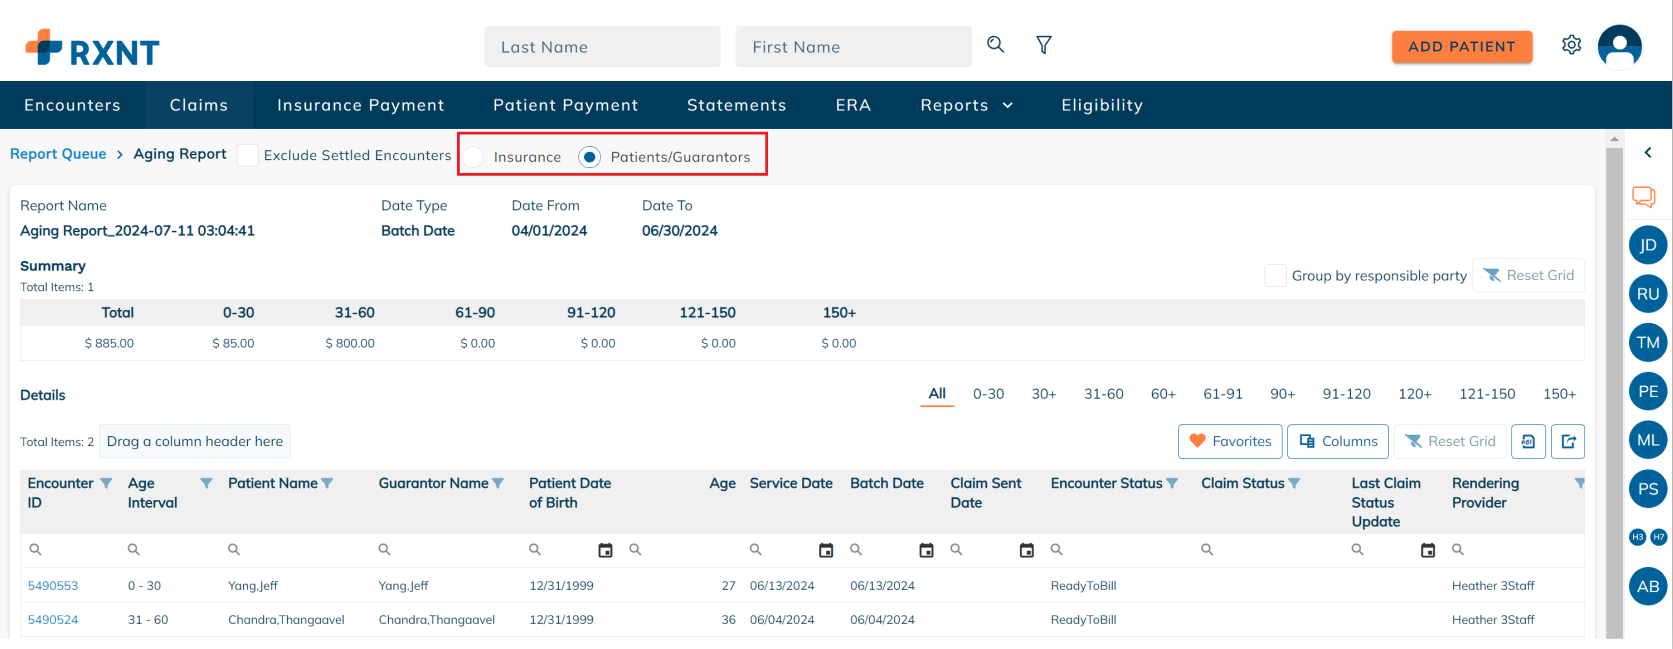Click the Encounter ID column filter icon
This screenshot has height=649, width=1673.
(106, 484)
